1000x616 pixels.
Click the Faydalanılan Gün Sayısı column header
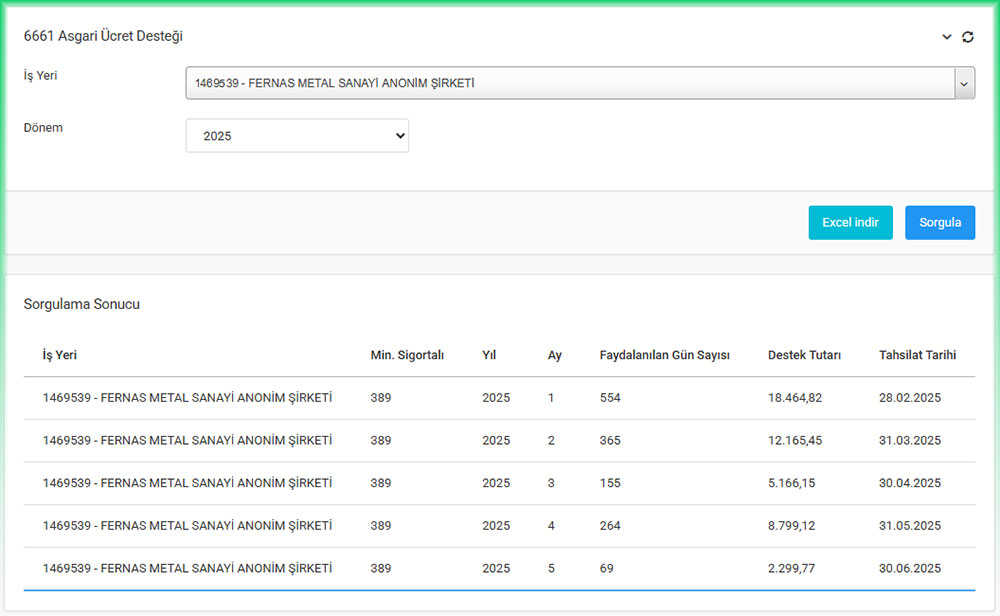(x=664, y=356)
